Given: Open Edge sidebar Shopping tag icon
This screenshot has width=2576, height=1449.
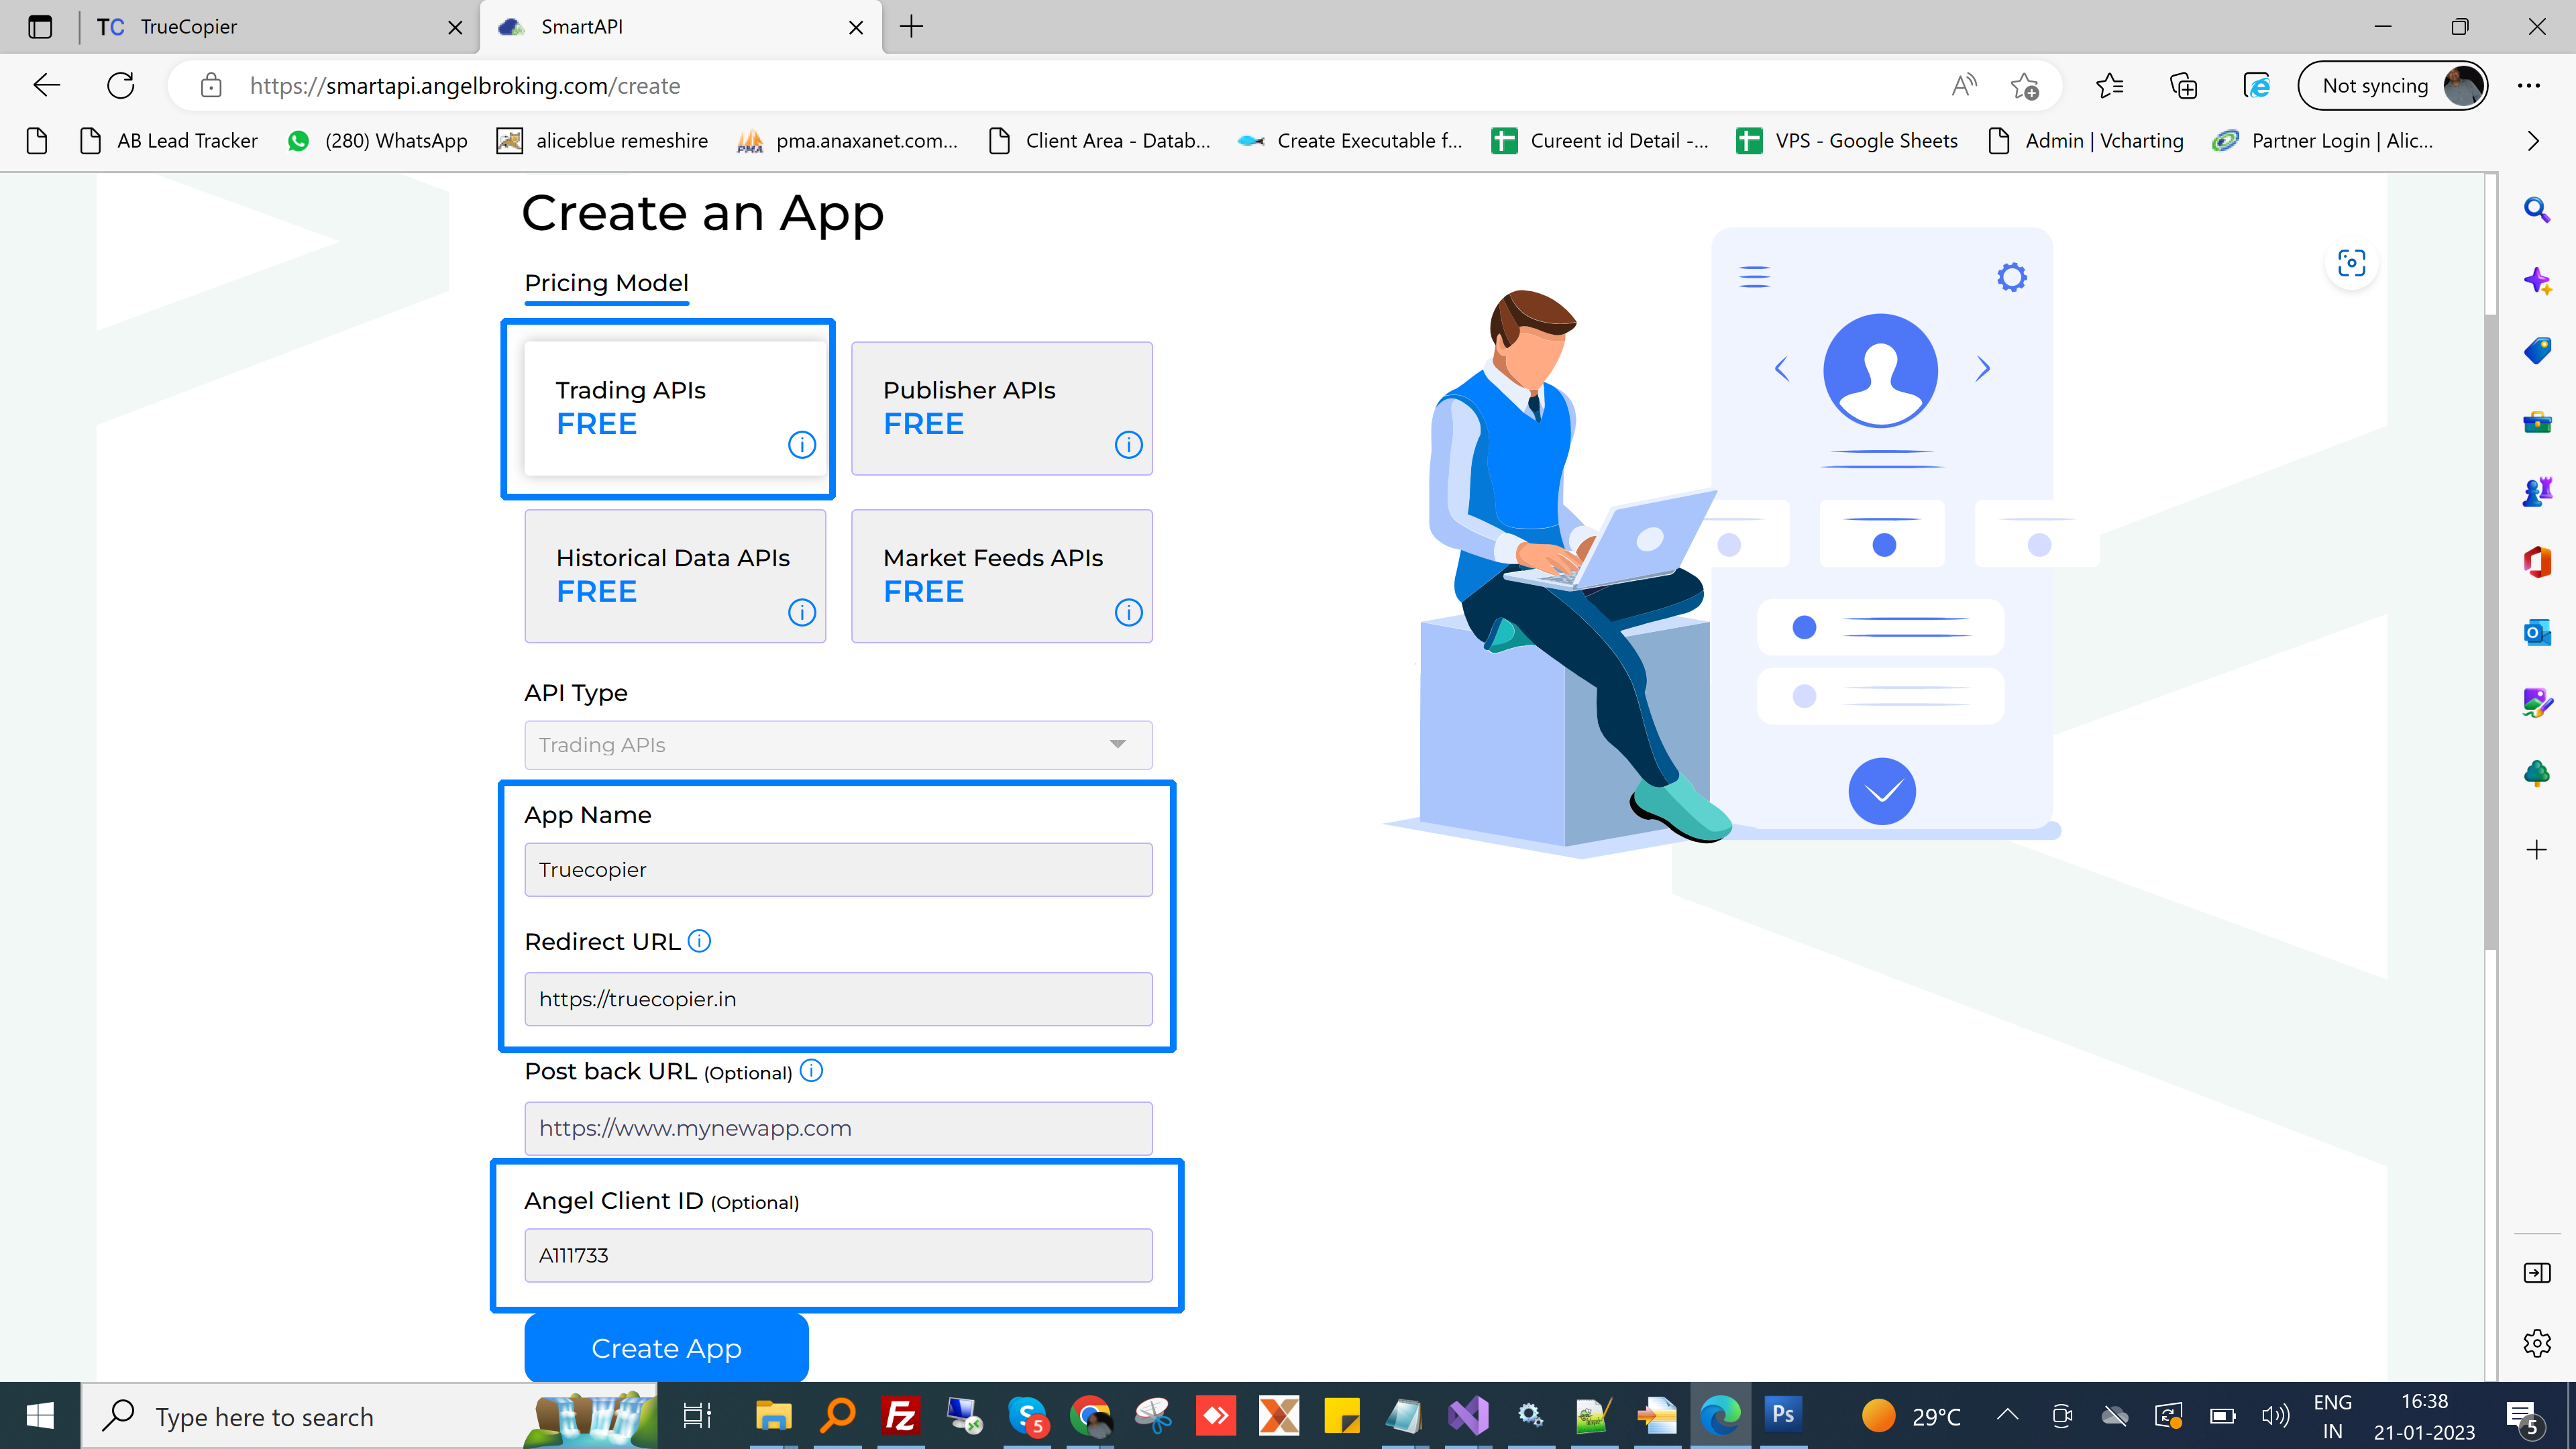Looking at the screenshot, I should point(2537,351).
